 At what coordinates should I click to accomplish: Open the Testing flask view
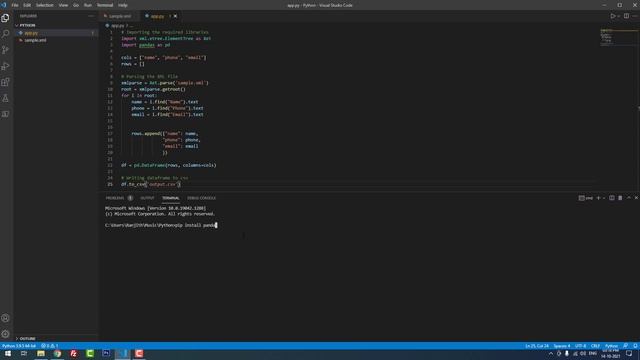point(5,98)
